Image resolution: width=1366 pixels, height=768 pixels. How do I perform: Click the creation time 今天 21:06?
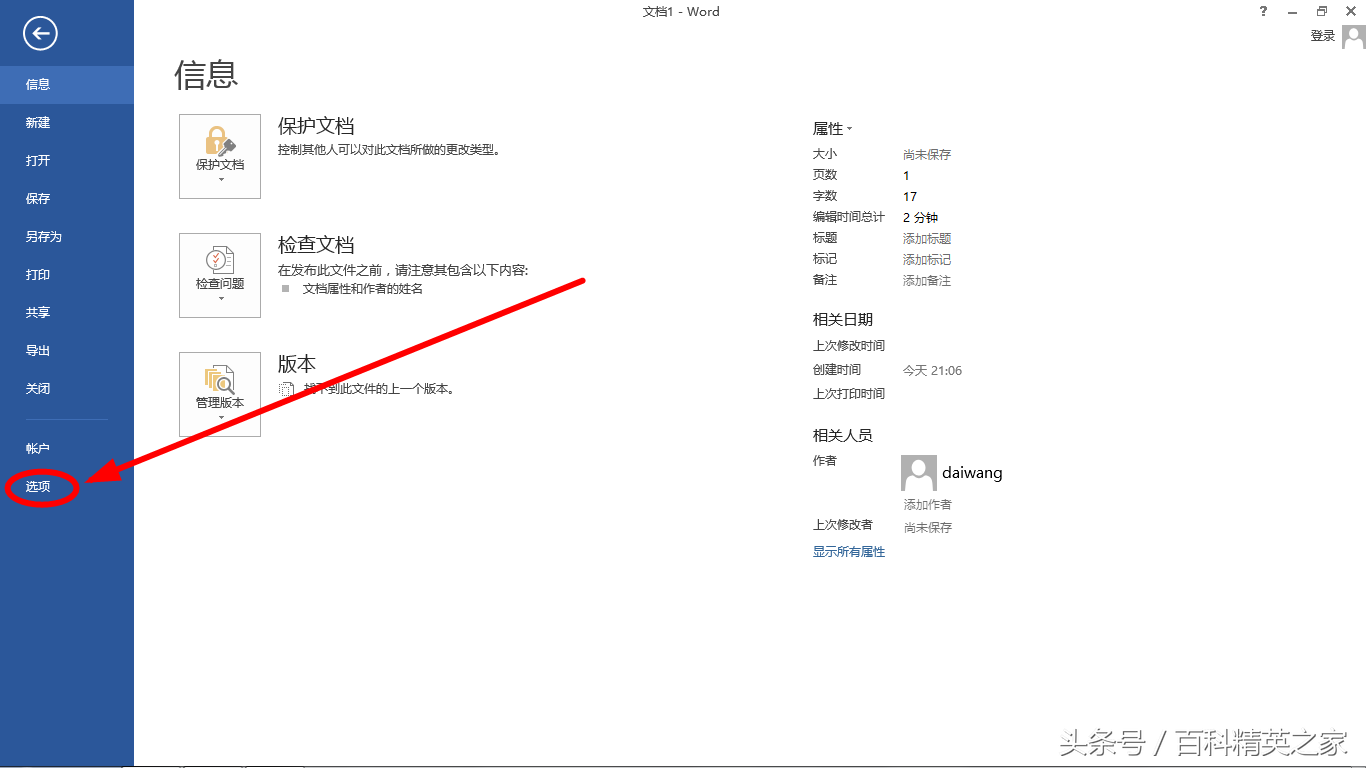(932, 371)
